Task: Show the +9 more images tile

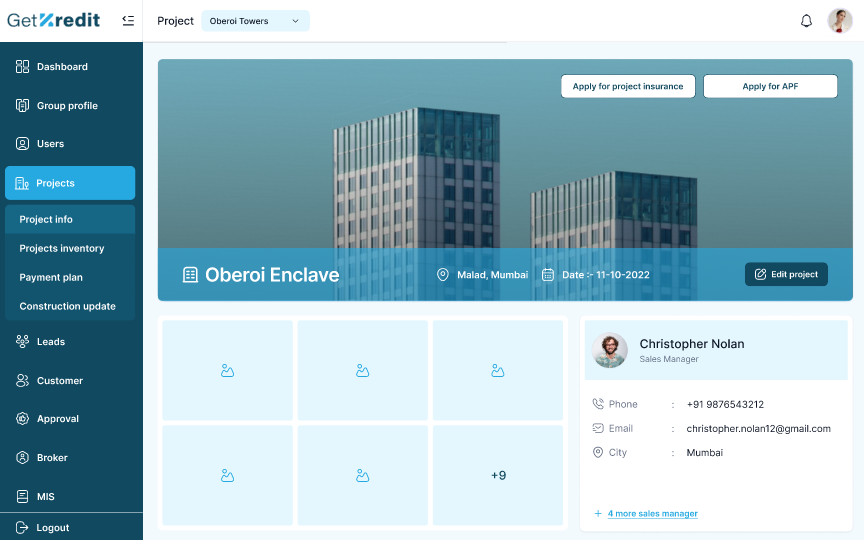Action: 498,475
